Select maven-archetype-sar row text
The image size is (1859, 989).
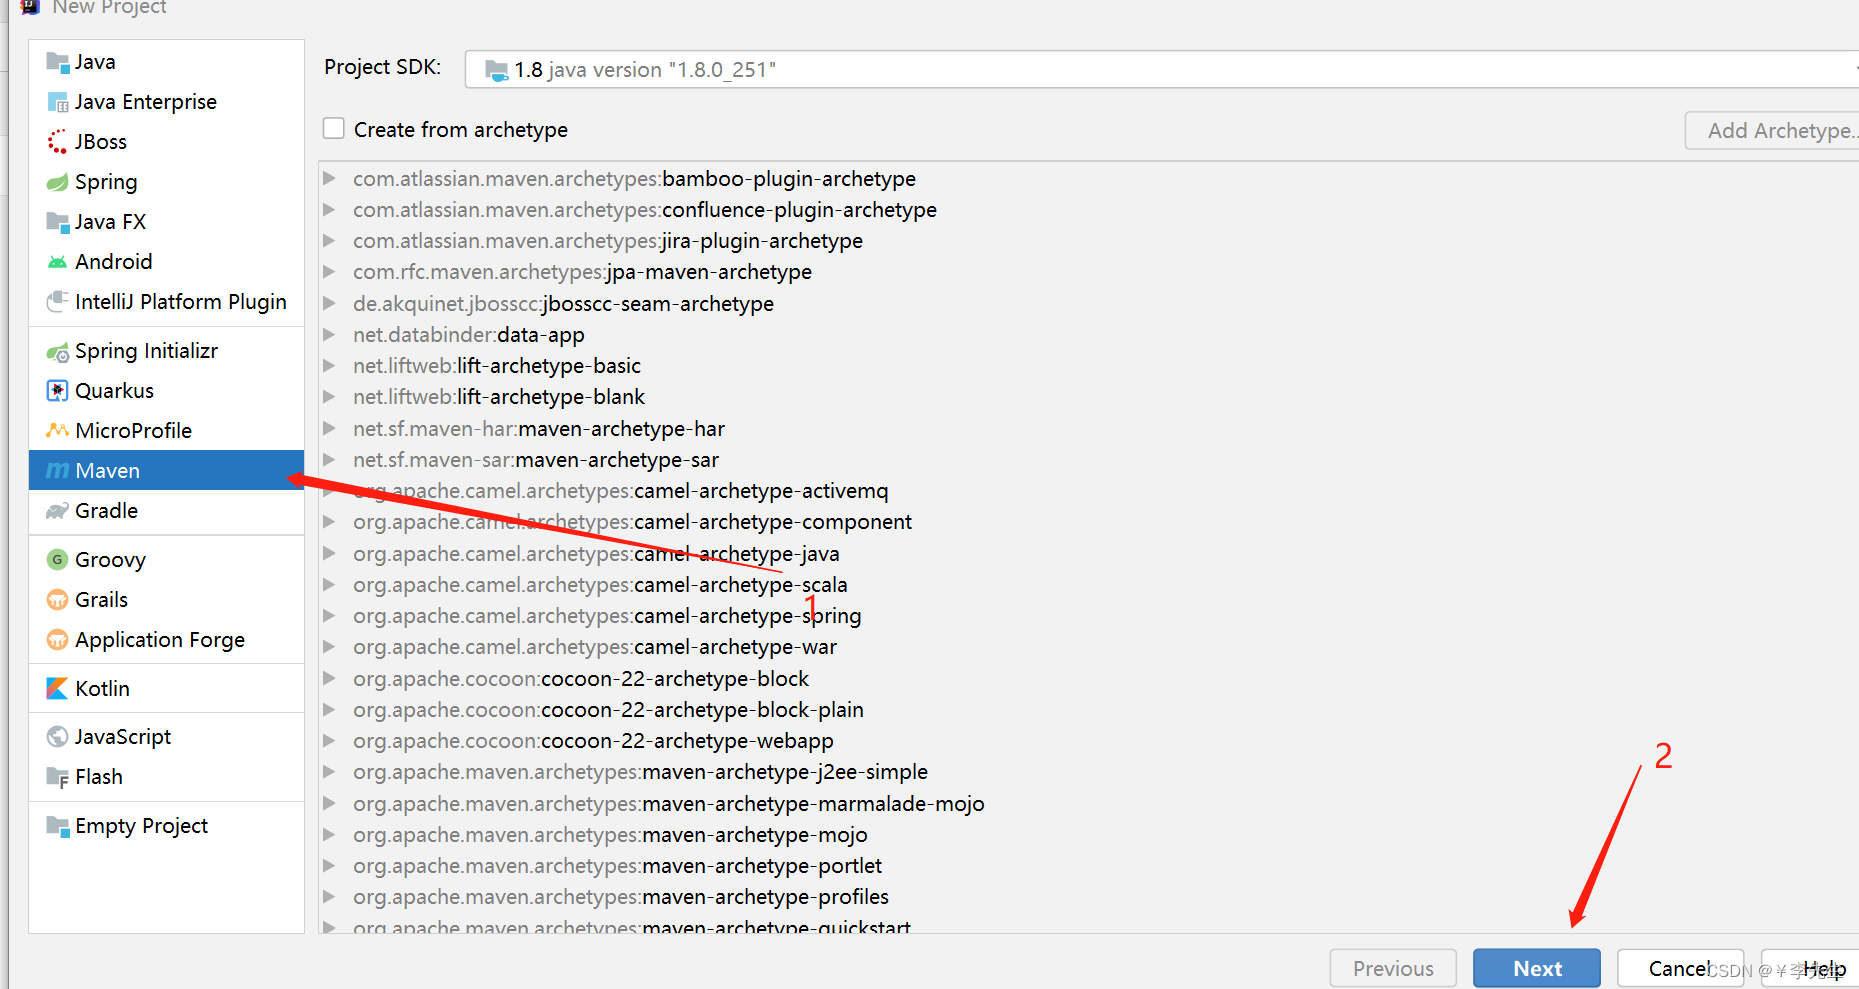click(536, 460)
